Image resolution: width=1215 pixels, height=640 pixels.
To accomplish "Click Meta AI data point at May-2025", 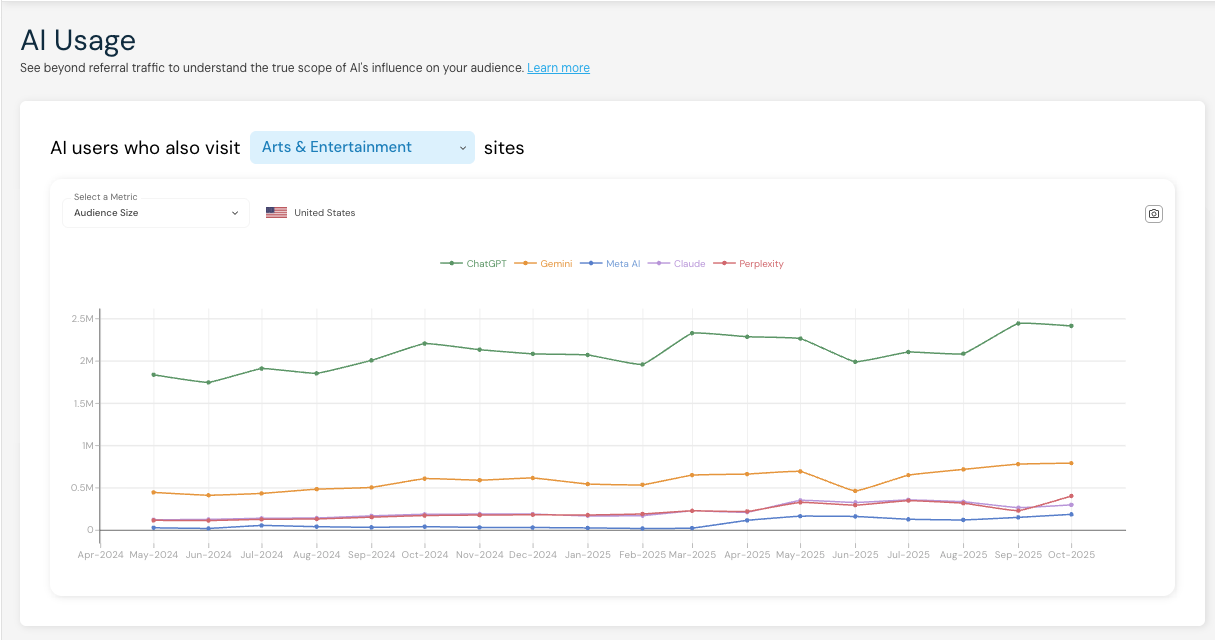I will tap(800, 516).
